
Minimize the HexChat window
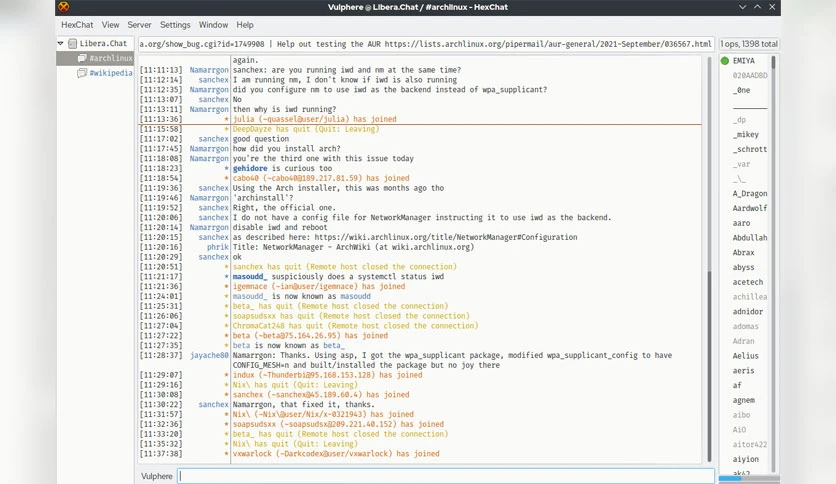click(742, 7)
